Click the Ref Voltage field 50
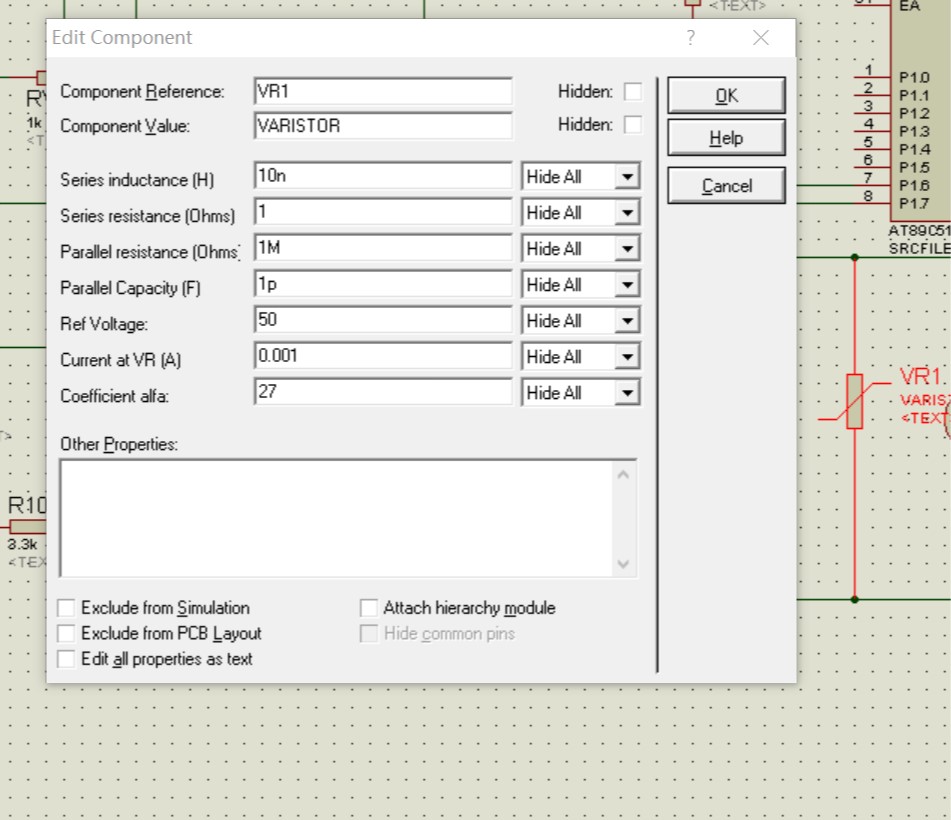The image size is (951, 820). 383,320
